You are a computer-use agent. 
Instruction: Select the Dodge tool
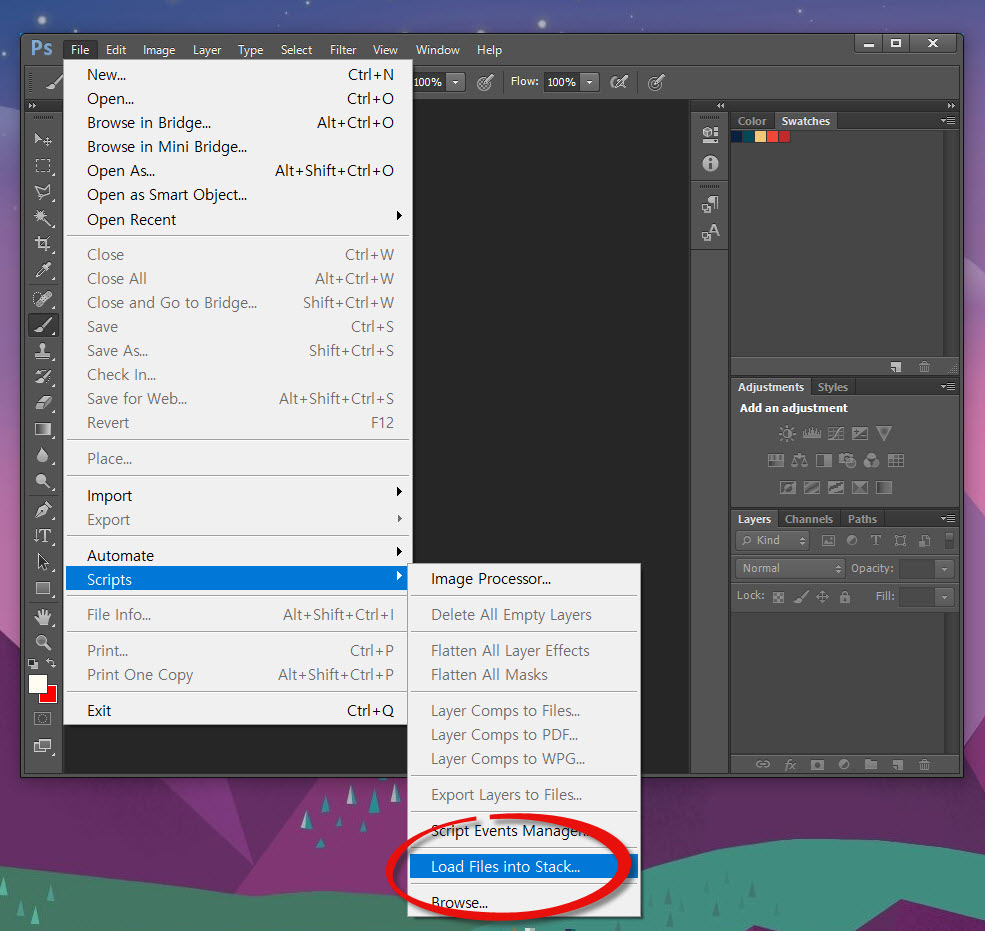(x=43, y=481)
